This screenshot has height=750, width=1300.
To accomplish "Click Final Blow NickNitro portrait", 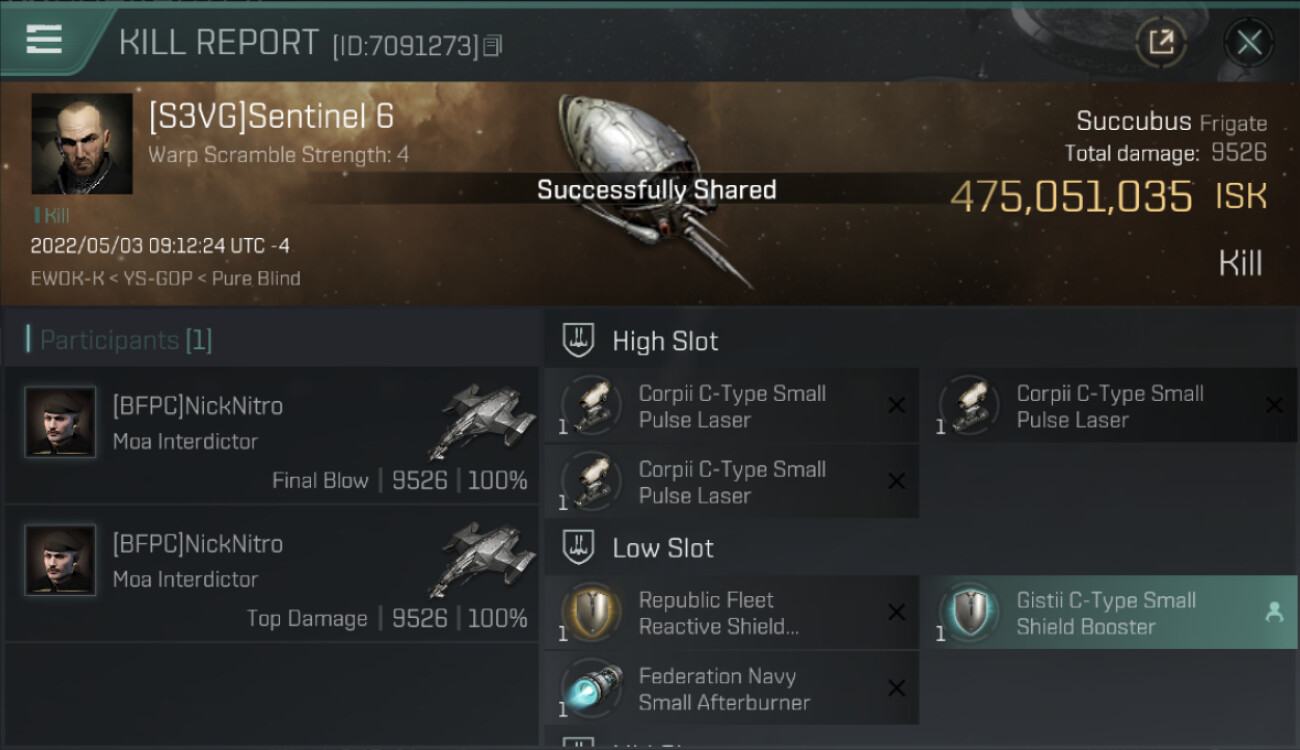I will tap(60, 422).
